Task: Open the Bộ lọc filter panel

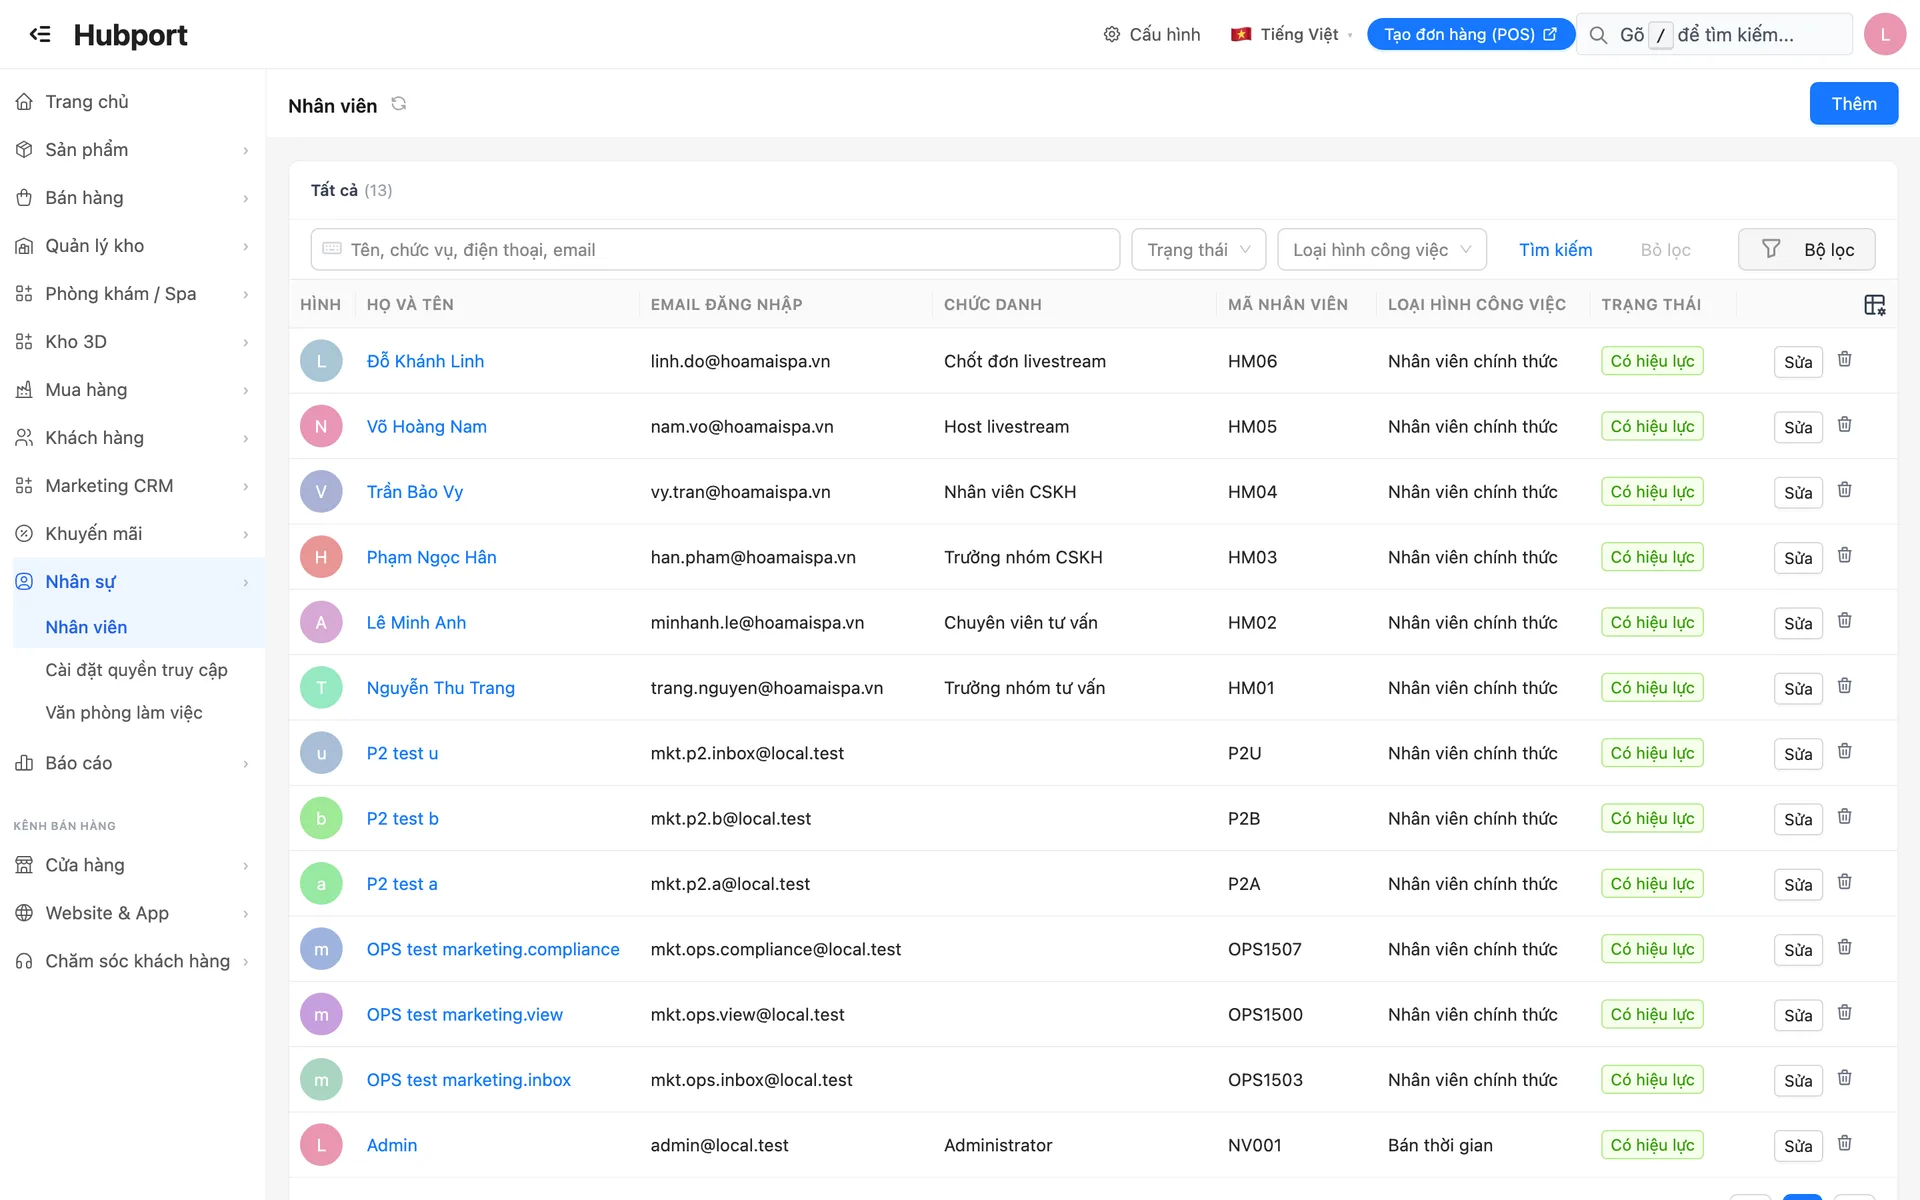Action: [1806, 249]
